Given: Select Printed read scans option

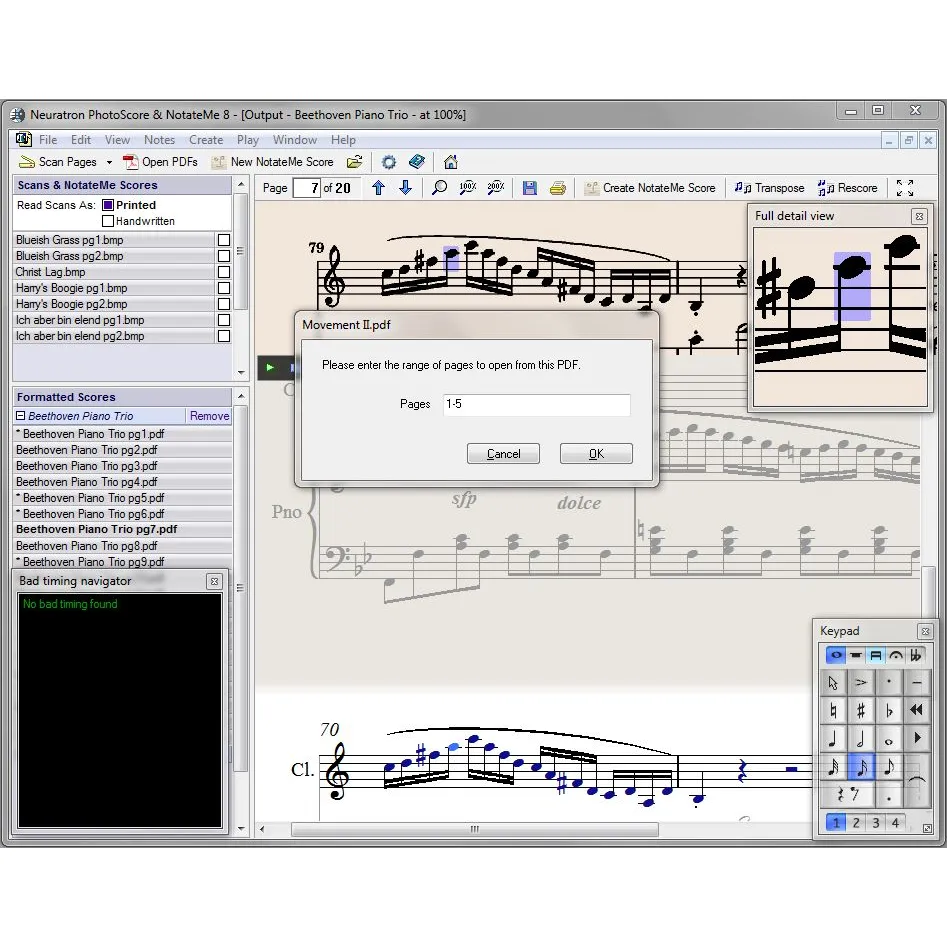Looking at the screenshot, I should 108,205.
